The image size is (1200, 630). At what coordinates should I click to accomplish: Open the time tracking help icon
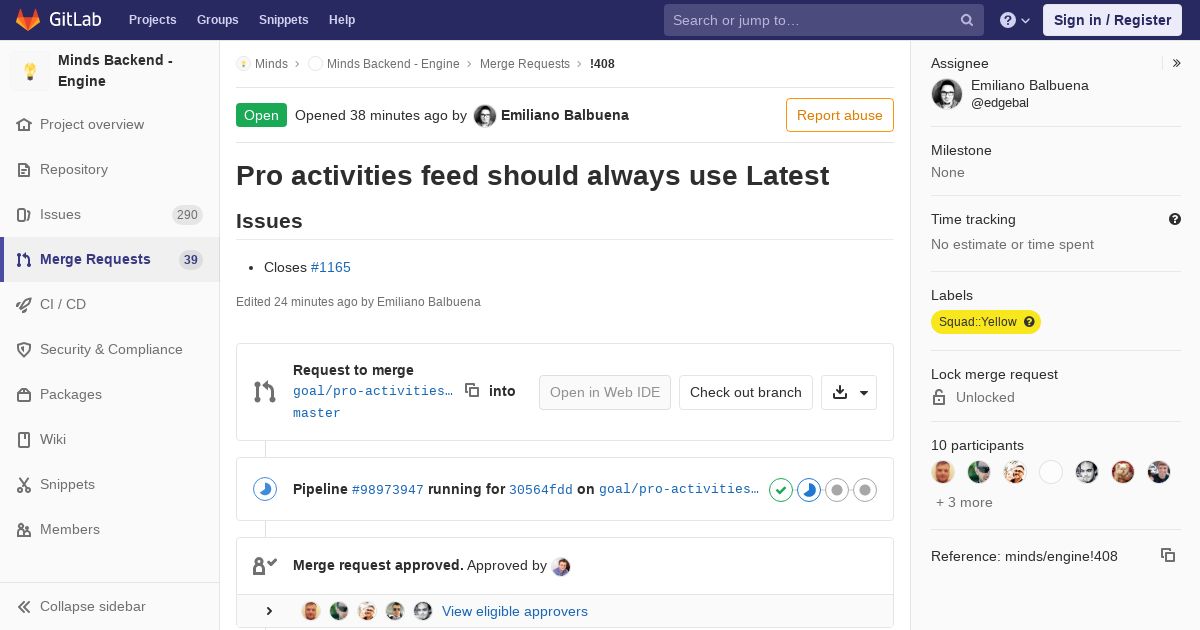point(1175,219)
